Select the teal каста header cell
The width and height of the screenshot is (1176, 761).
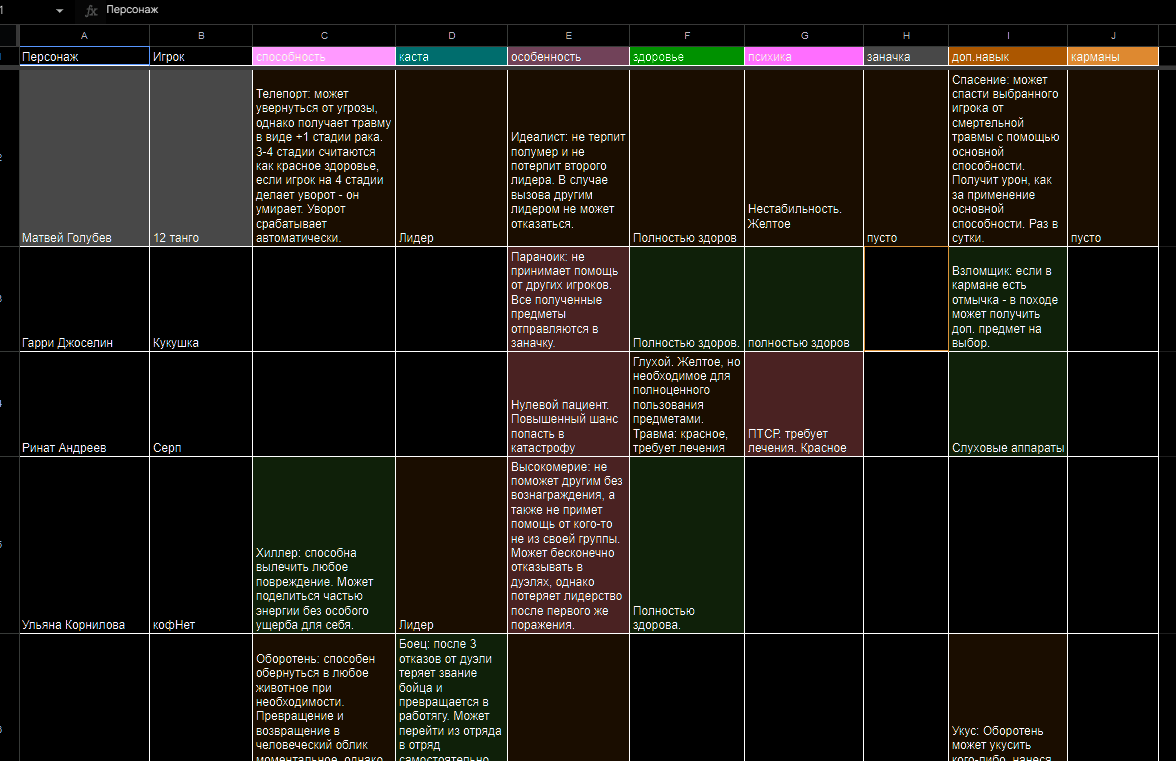click(x=451, y=57)
